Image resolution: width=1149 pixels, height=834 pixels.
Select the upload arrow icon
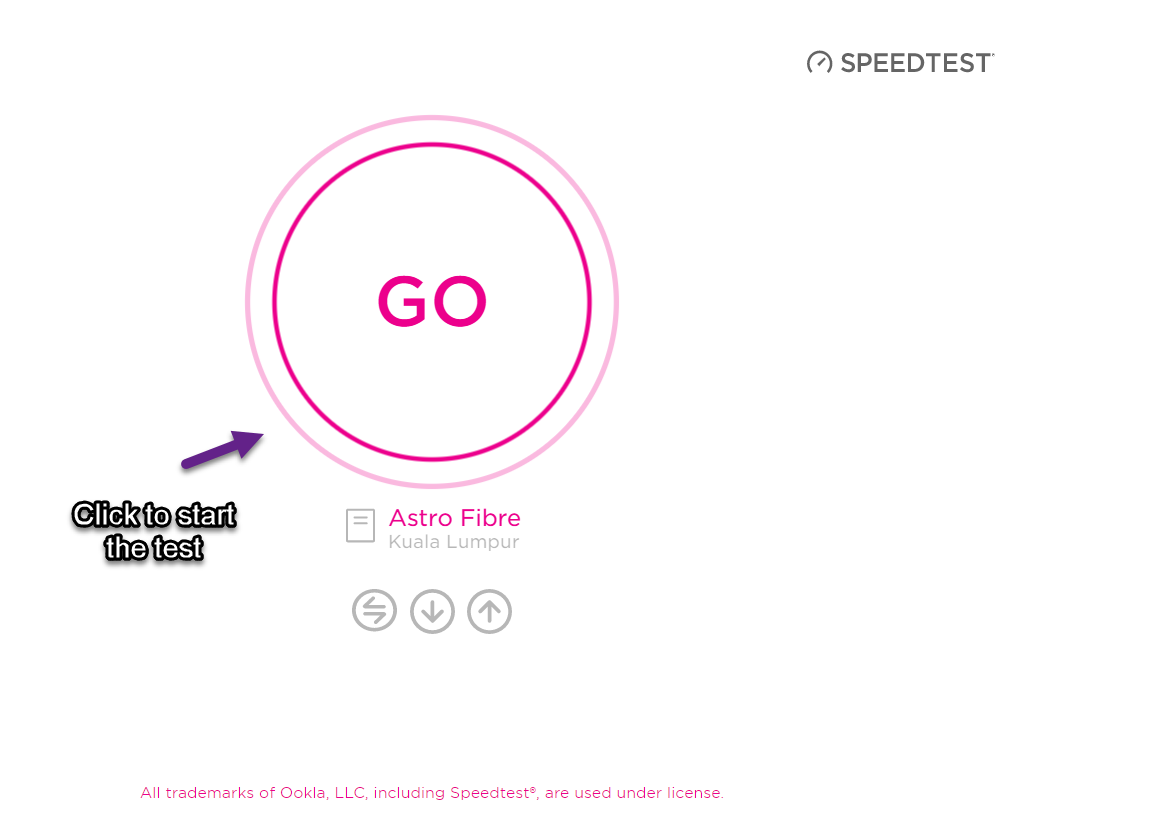[489, 610]
